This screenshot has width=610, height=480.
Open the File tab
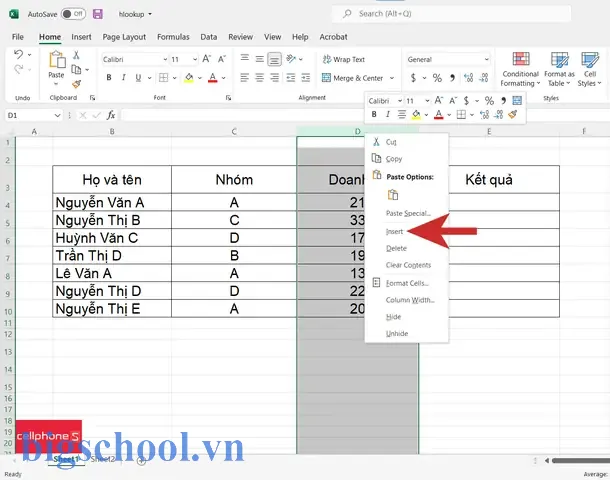click(18, 37)
